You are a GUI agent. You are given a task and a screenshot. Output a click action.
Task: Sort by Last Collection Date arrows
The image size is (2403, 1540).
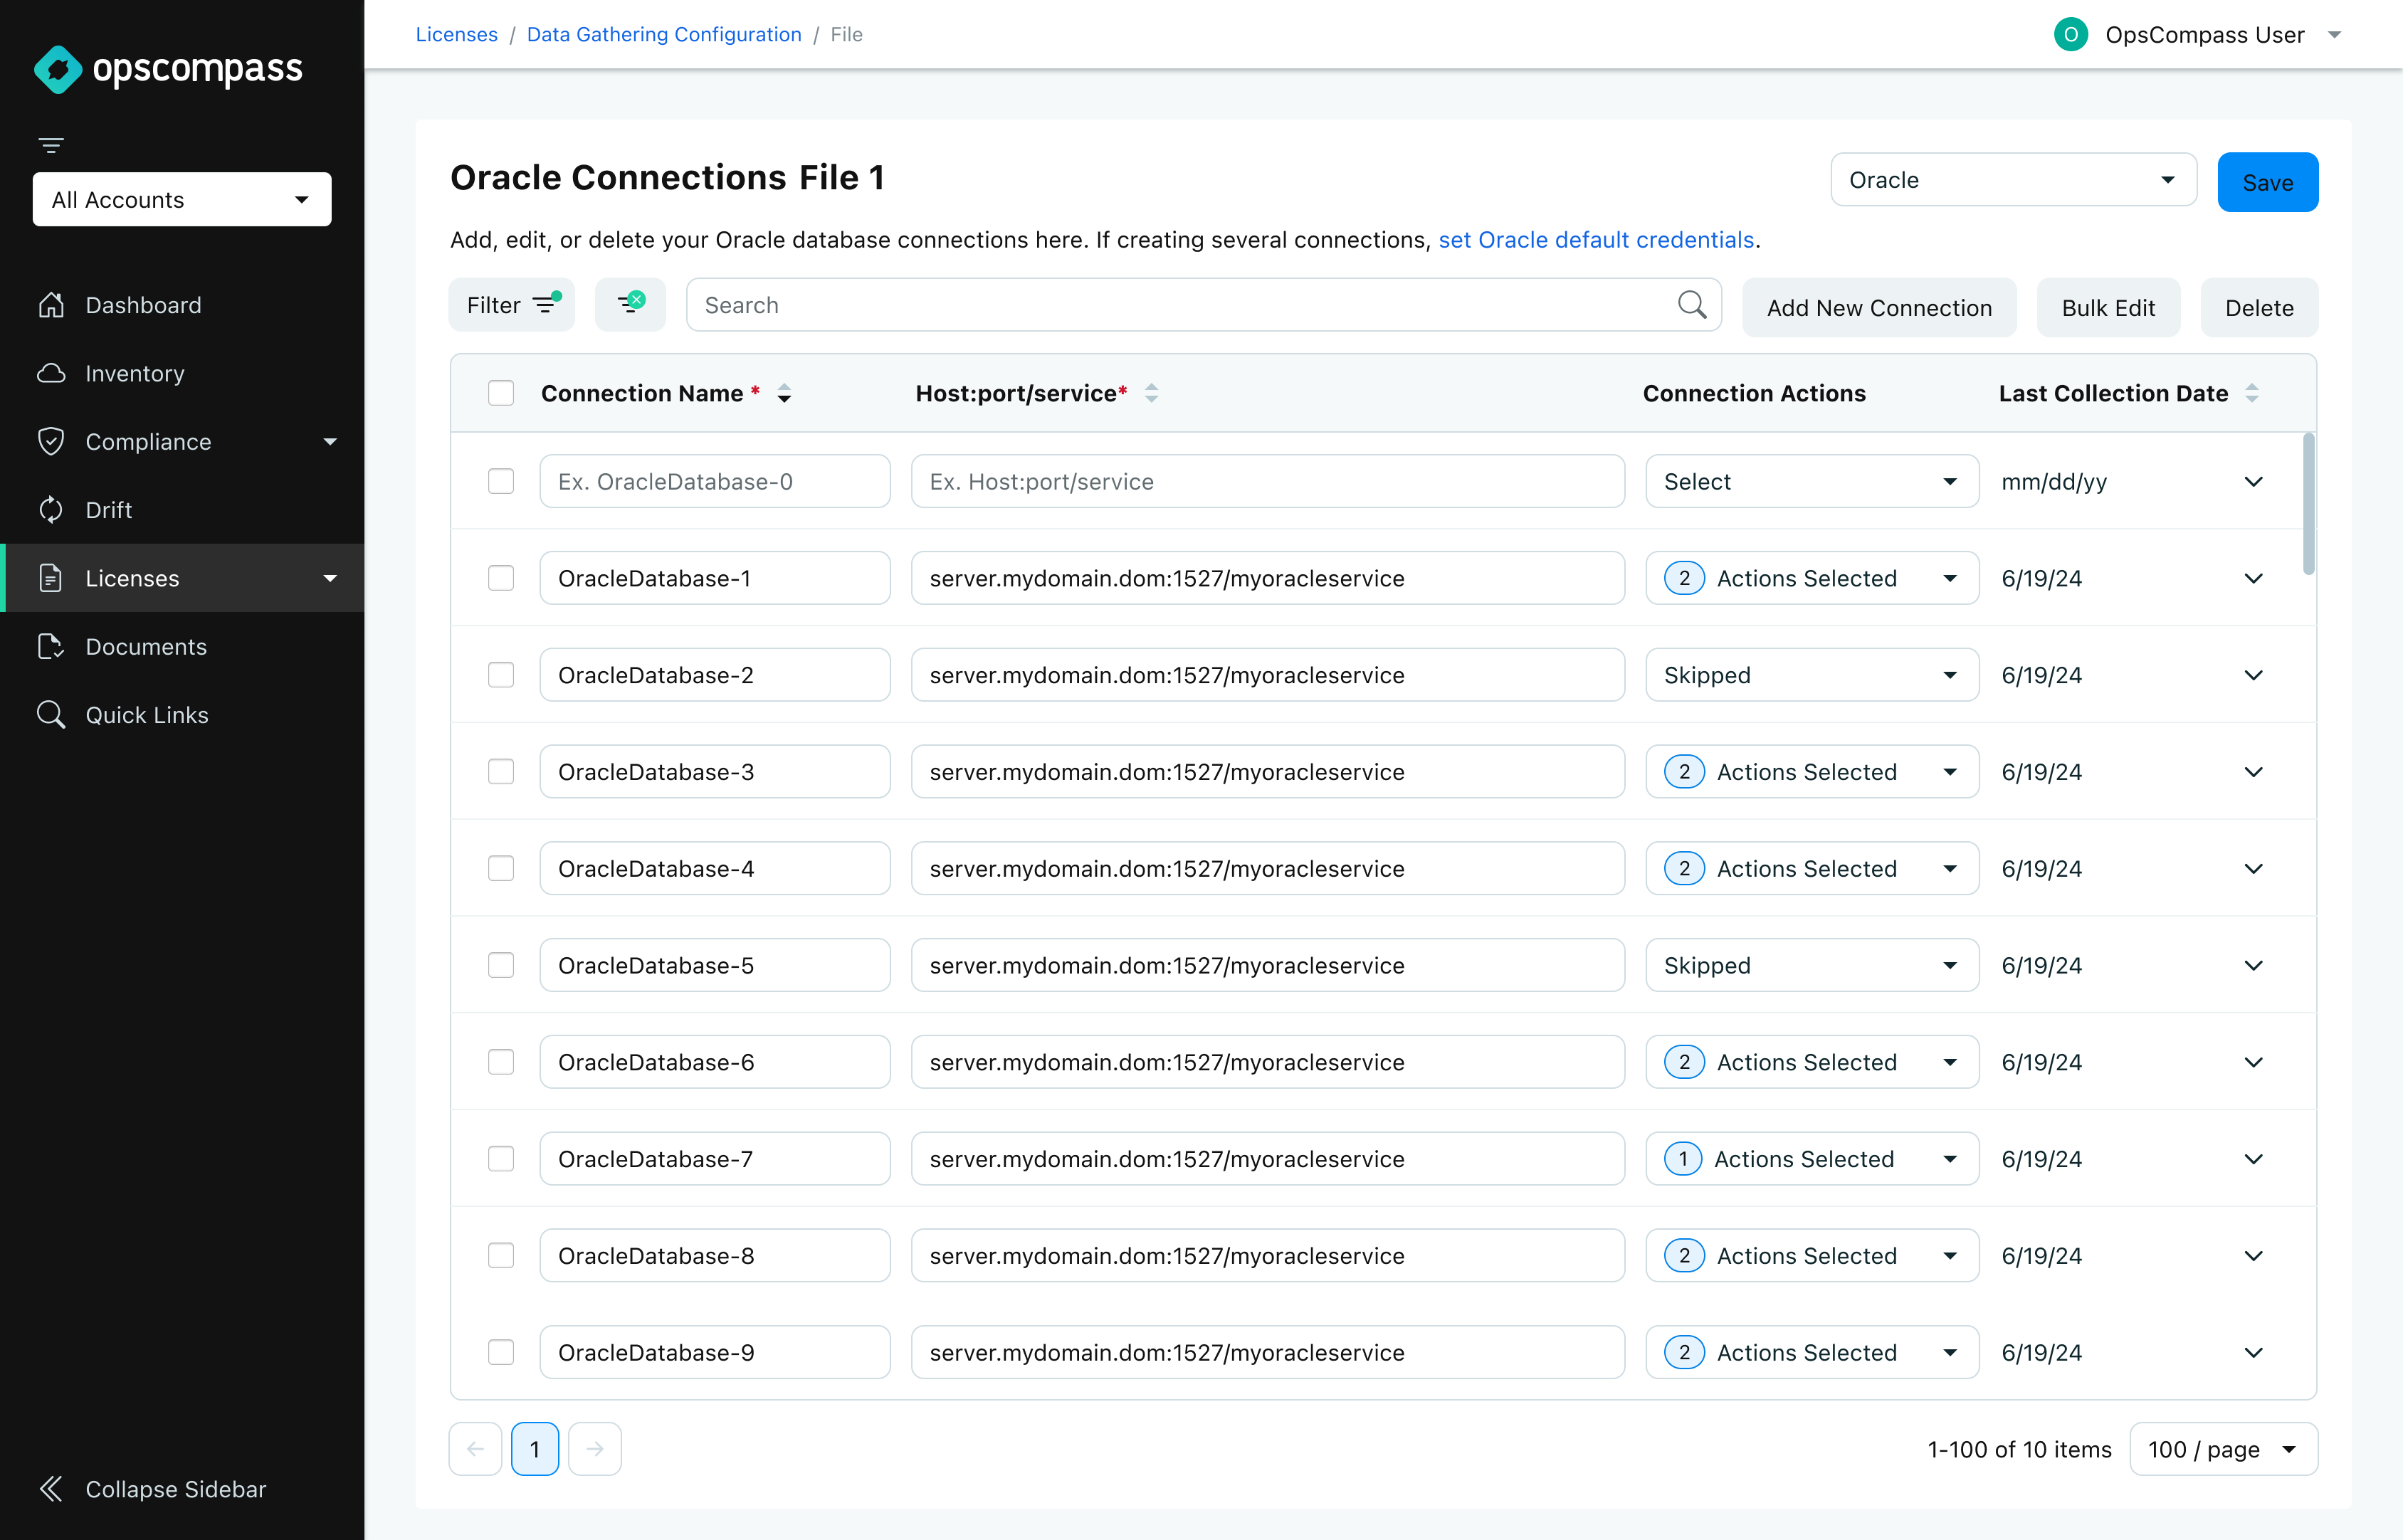click(2251, 393)
